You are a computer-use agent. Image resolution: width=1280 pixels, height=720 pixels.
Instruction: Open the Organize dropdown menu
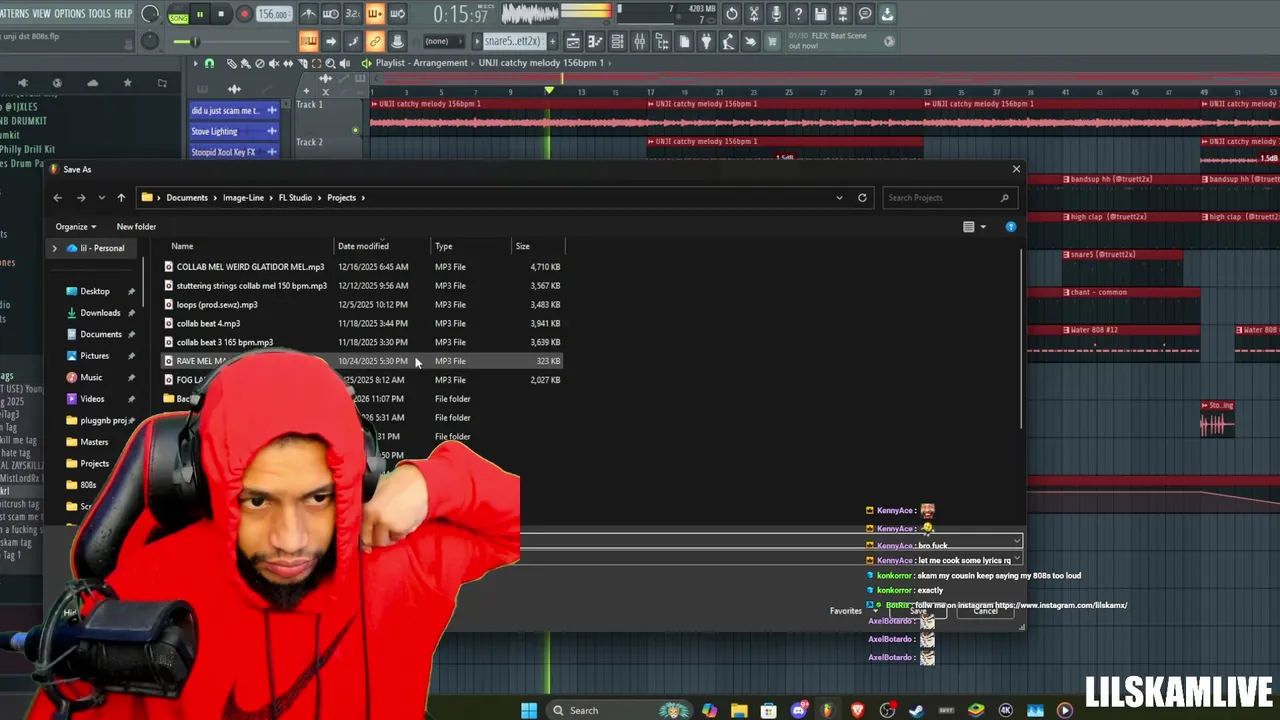[x=76, y=227]
